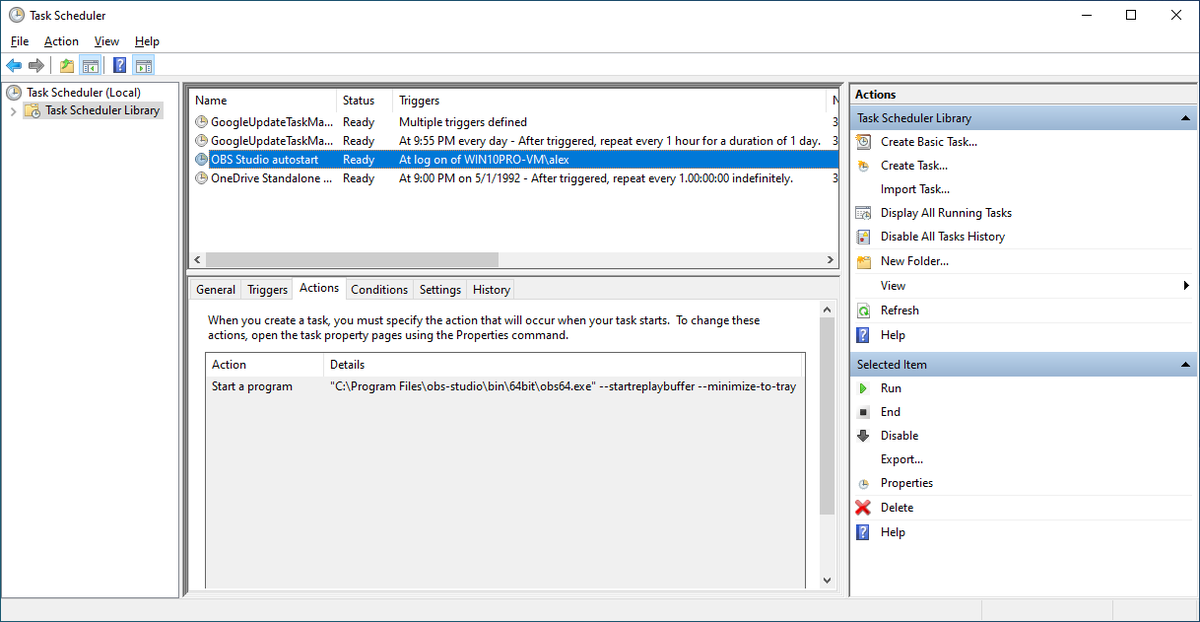Click the Properties action link
The image size is (1200, 622).
tap(907, 483)
